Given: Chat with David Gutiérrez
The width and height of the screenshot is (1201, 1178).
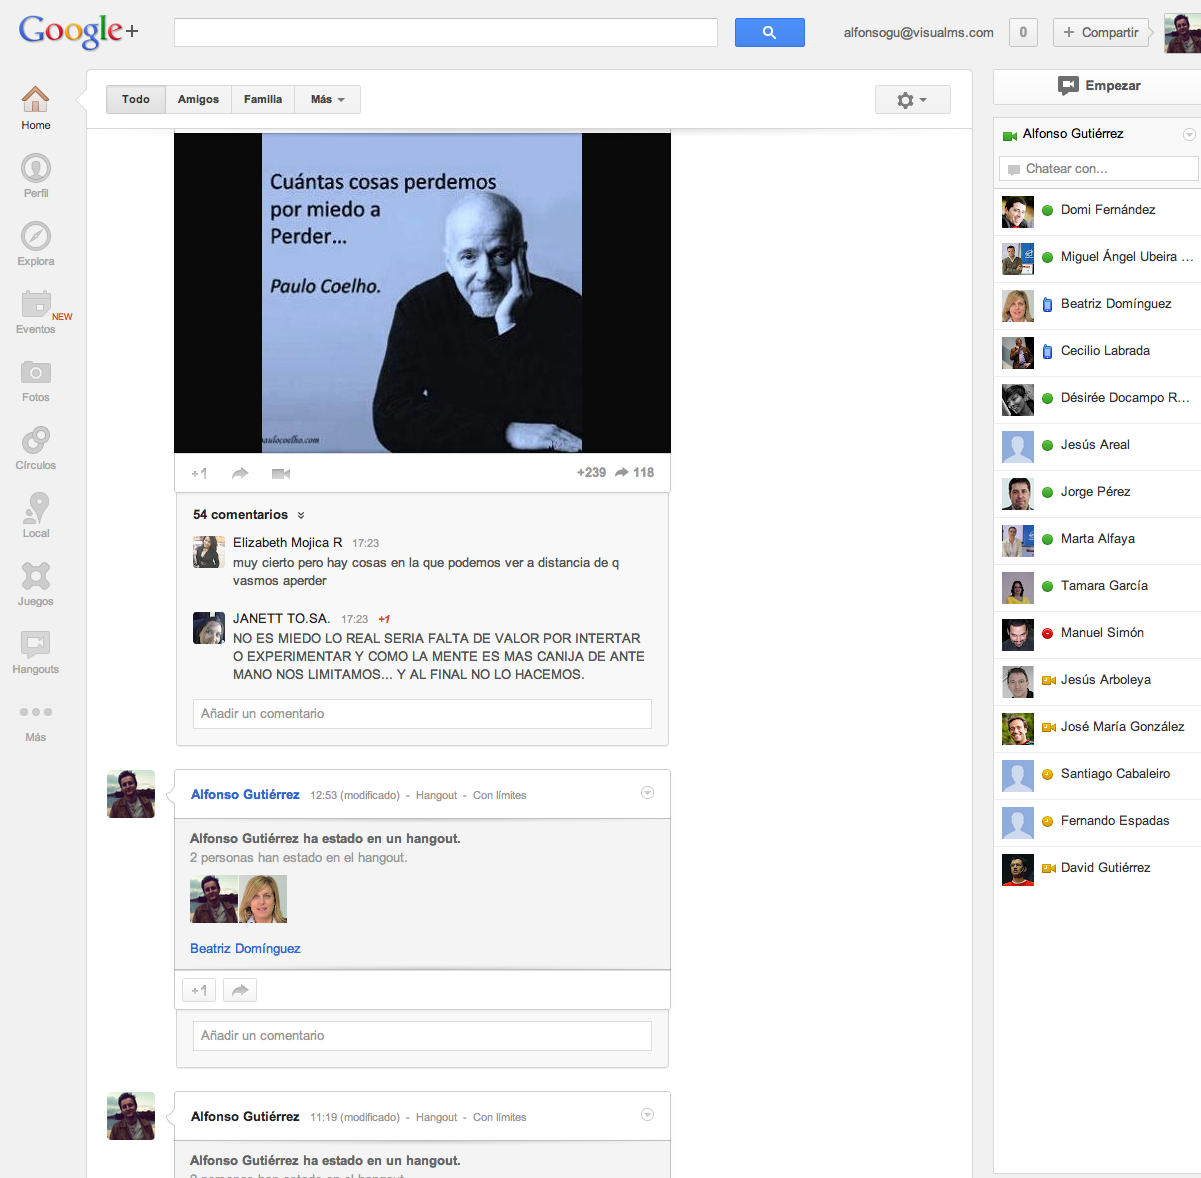Looking at the screenshot, I should pyautogui.click(x=1097, y=868).
